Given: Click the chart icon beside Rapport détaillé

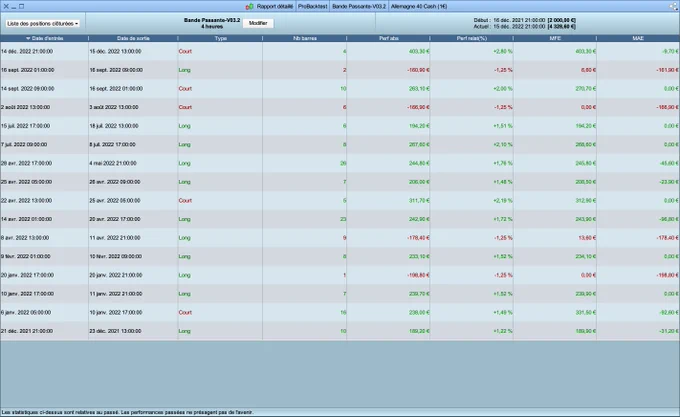Looking at the screenshot, I should coord(249,7).
